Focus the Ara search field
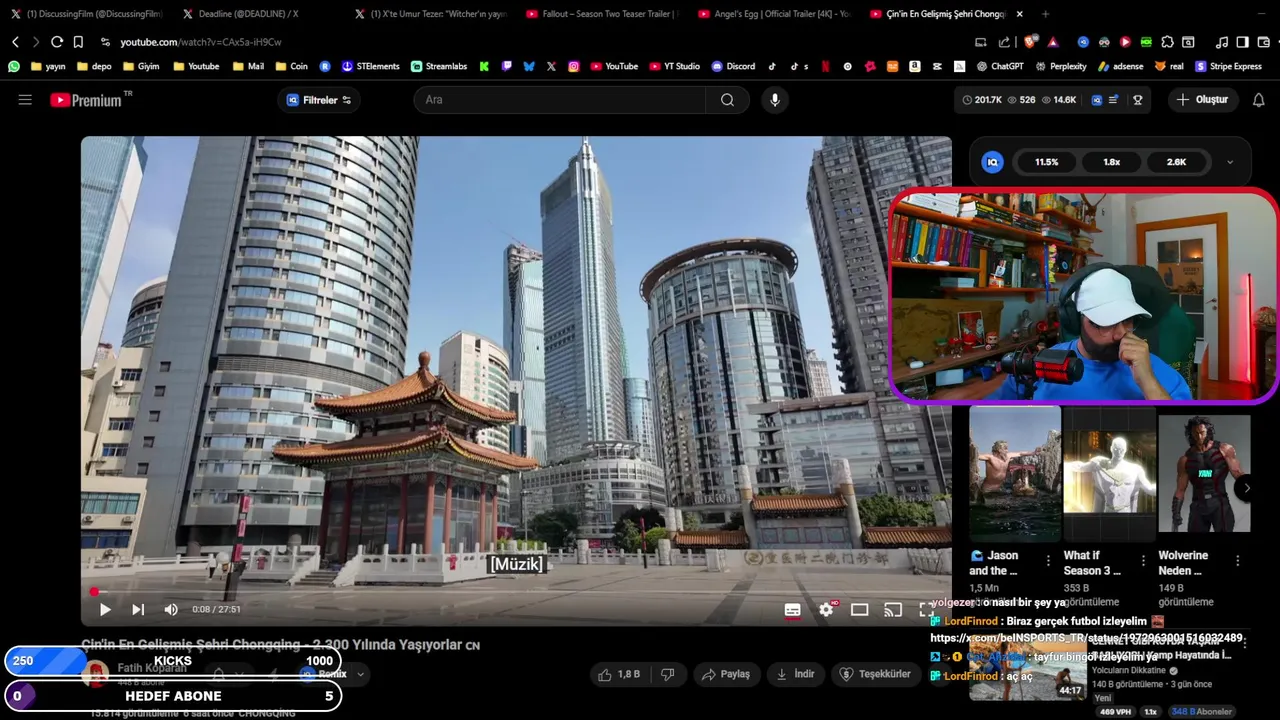 click(x=560, y=100)
